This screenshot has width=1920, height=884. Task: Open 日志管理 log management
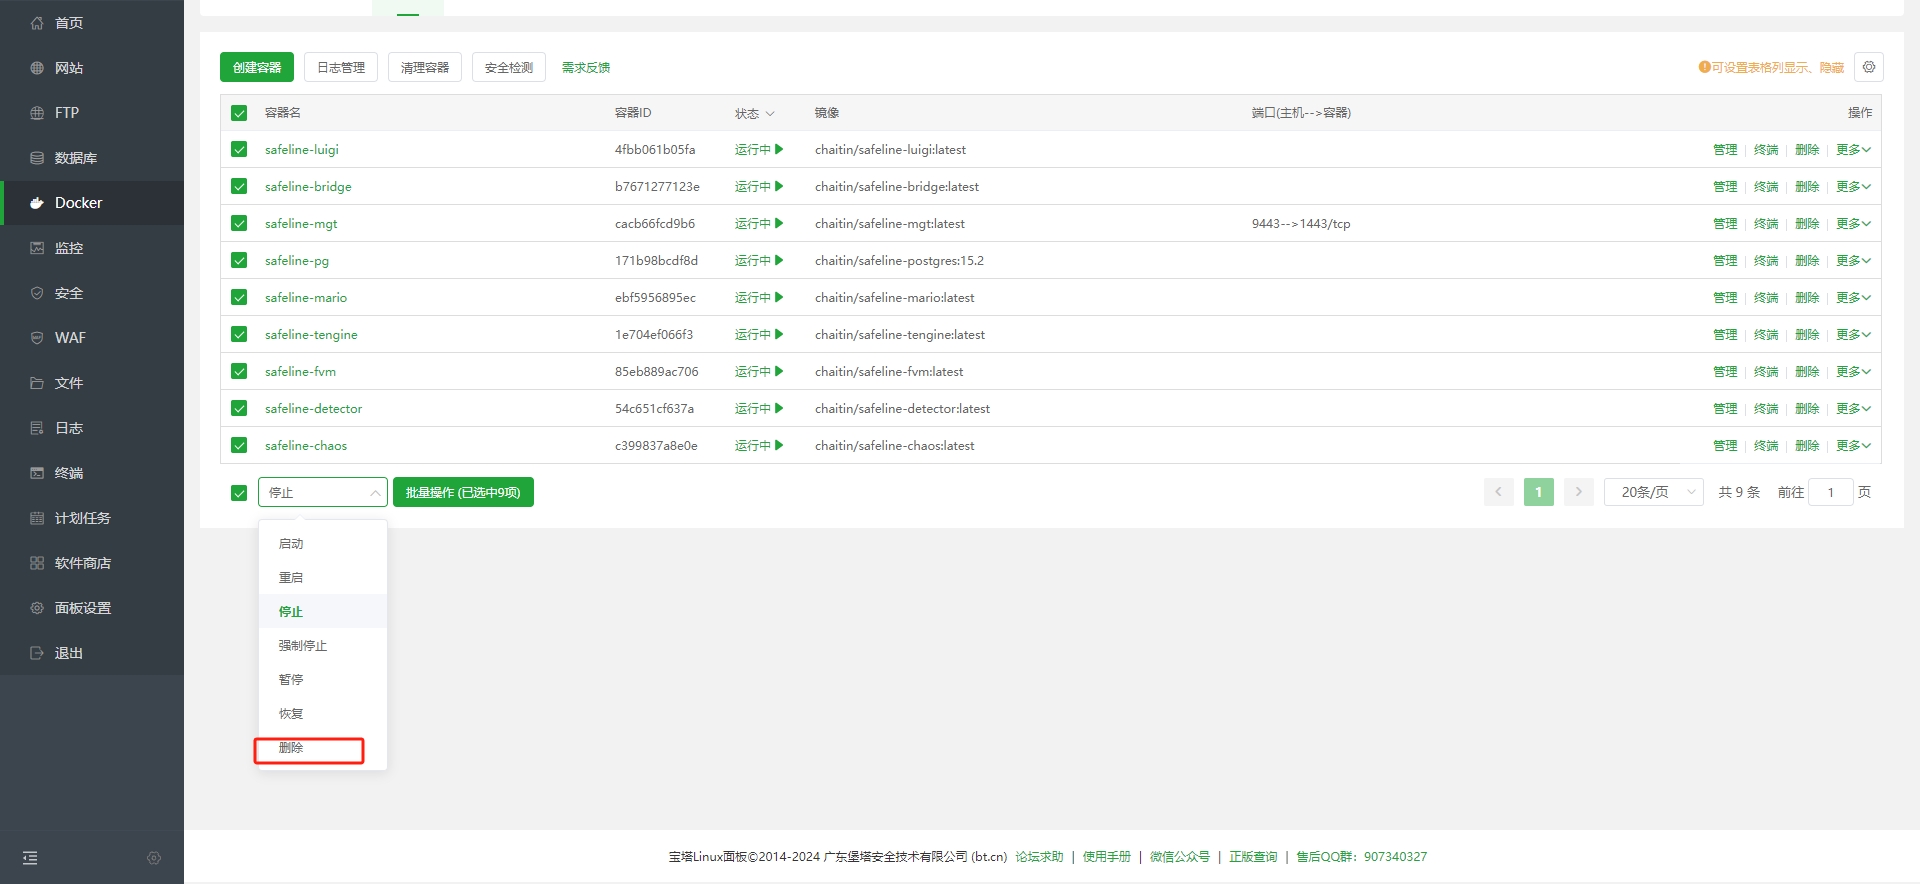pos(341,67)
